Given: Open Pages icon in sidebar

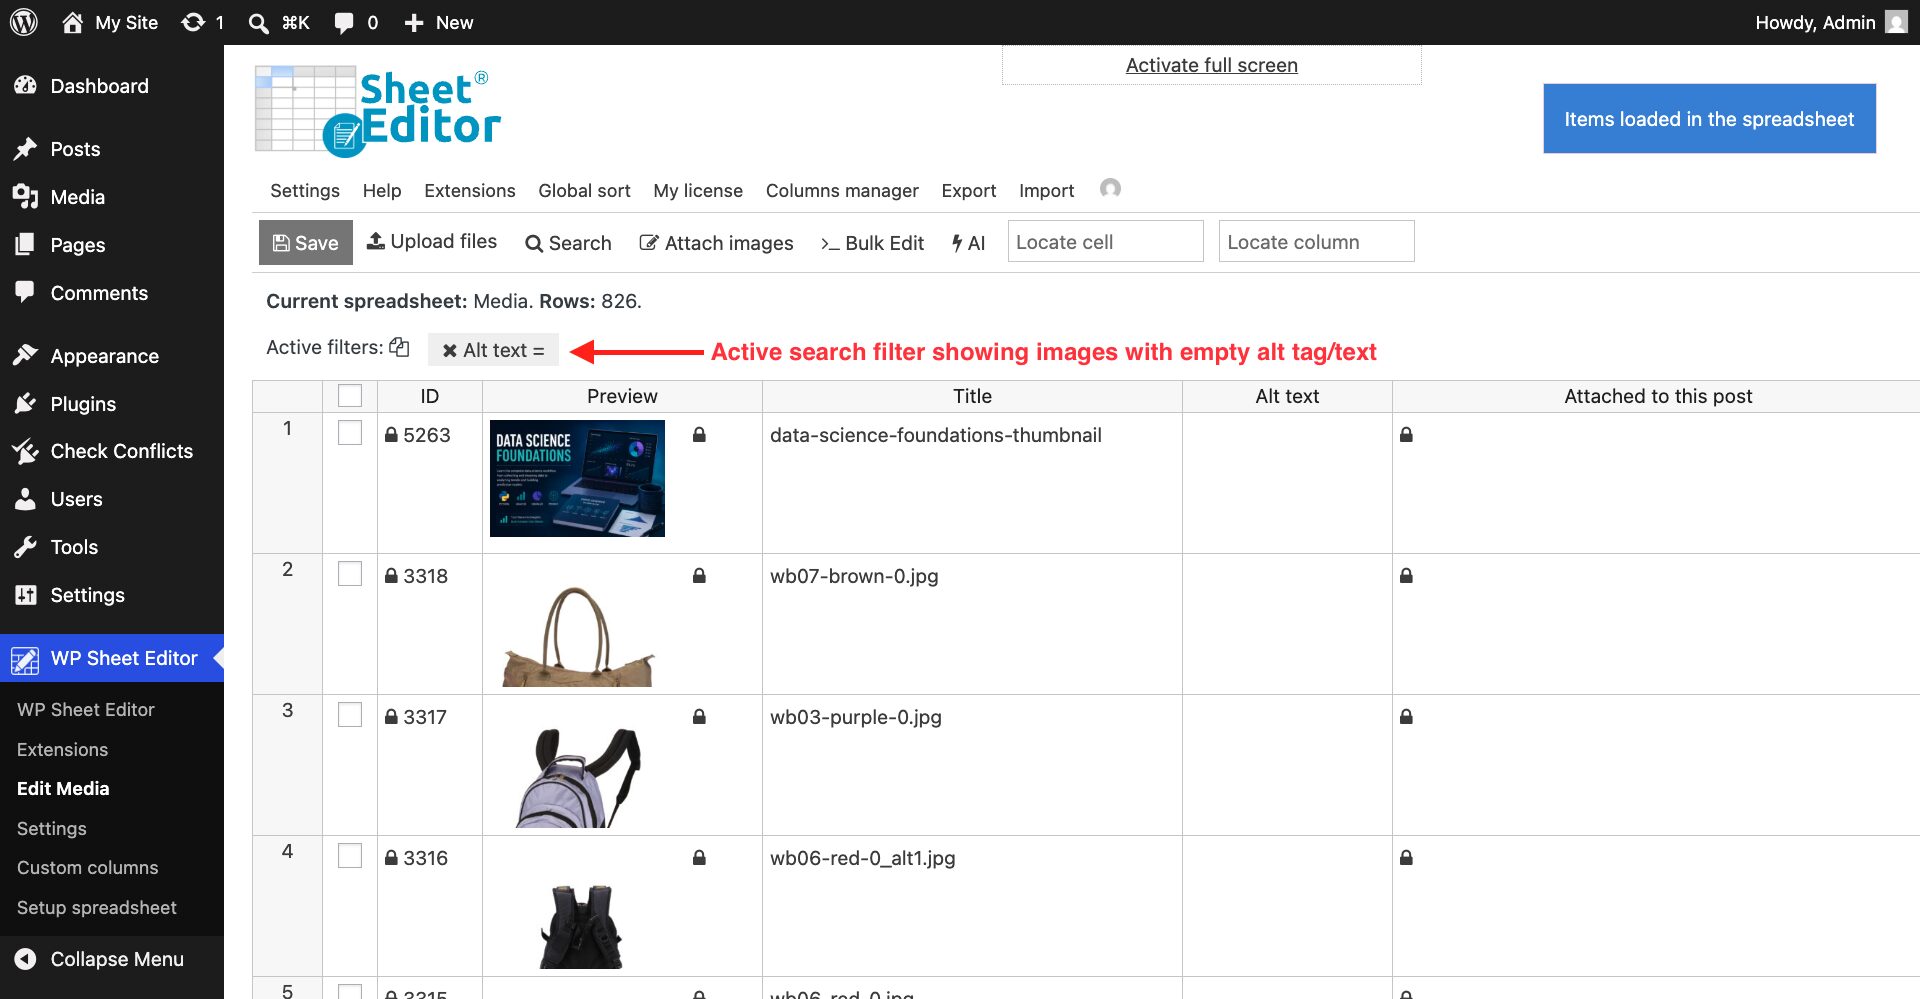Looking at the screenshot, I should [25, 245].
